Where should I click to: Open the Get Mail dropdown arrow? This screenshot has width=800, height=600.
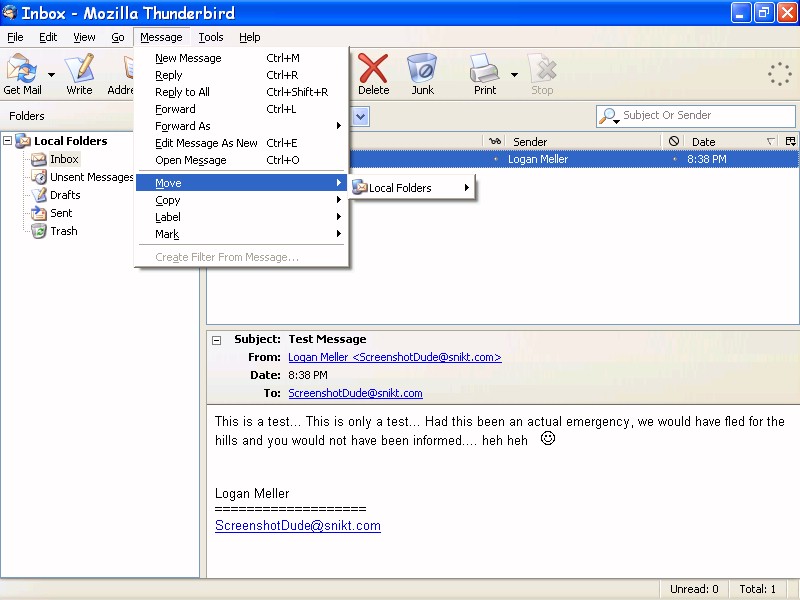(x=52, y=74)
